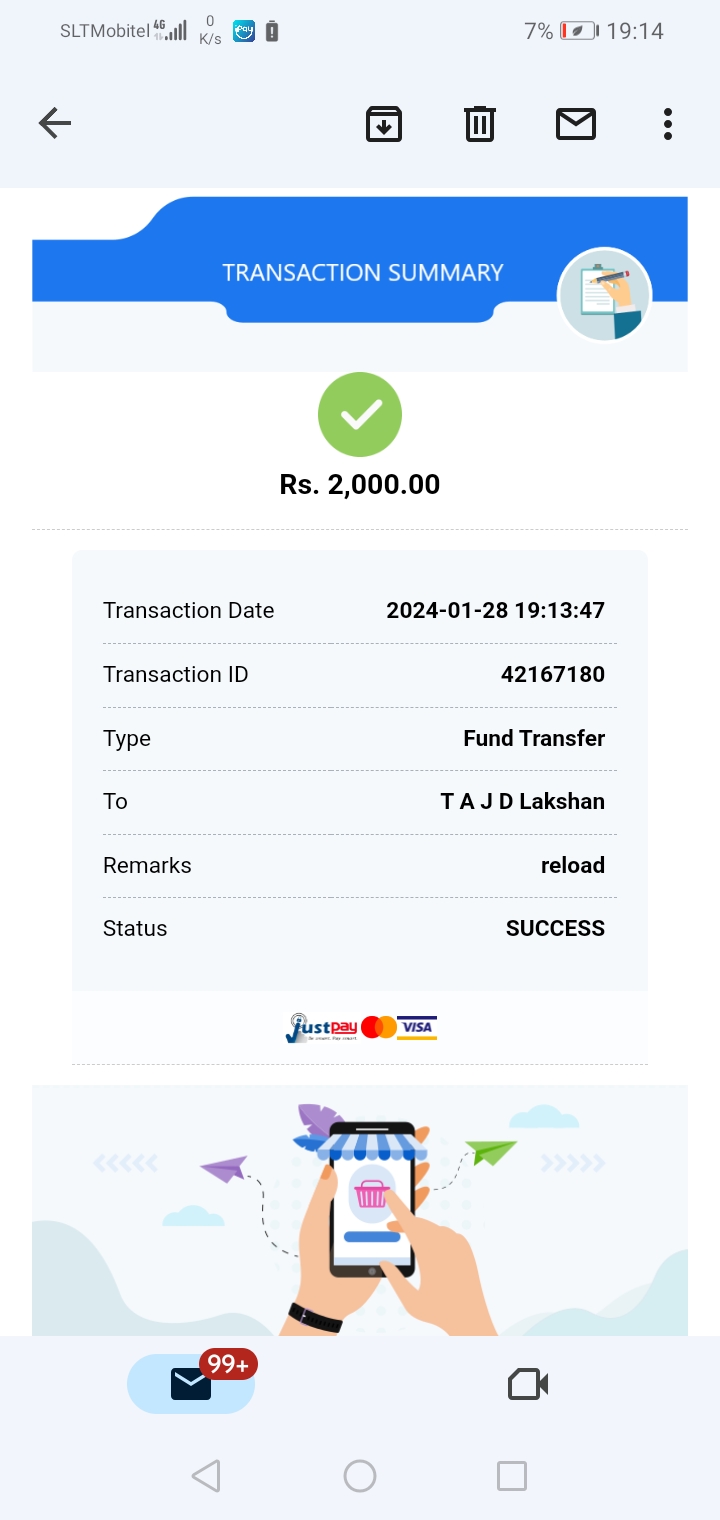Tap the clipboard illustration in the header

tap(604, 294)
